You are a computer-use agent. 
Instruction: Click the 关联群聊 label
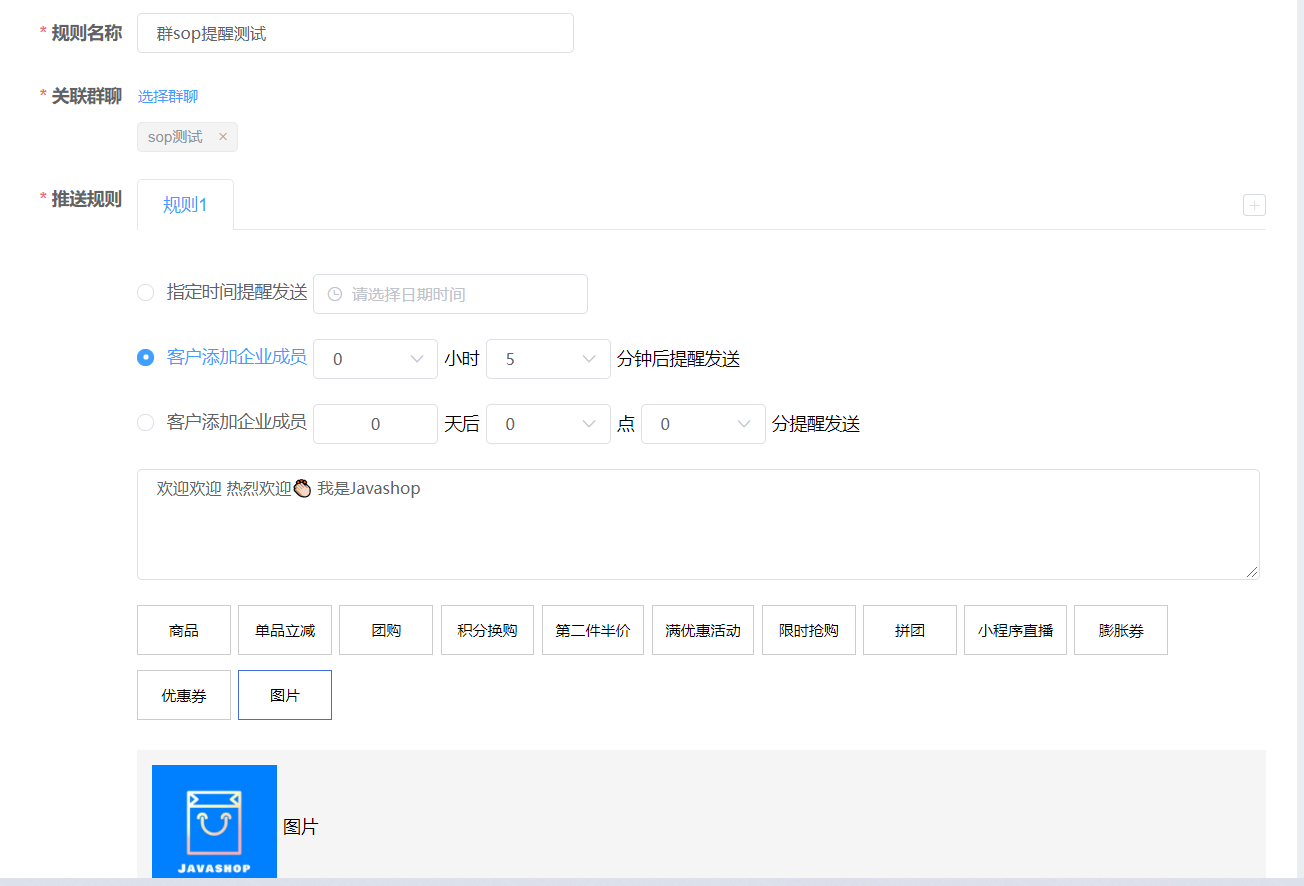point(87,96)
